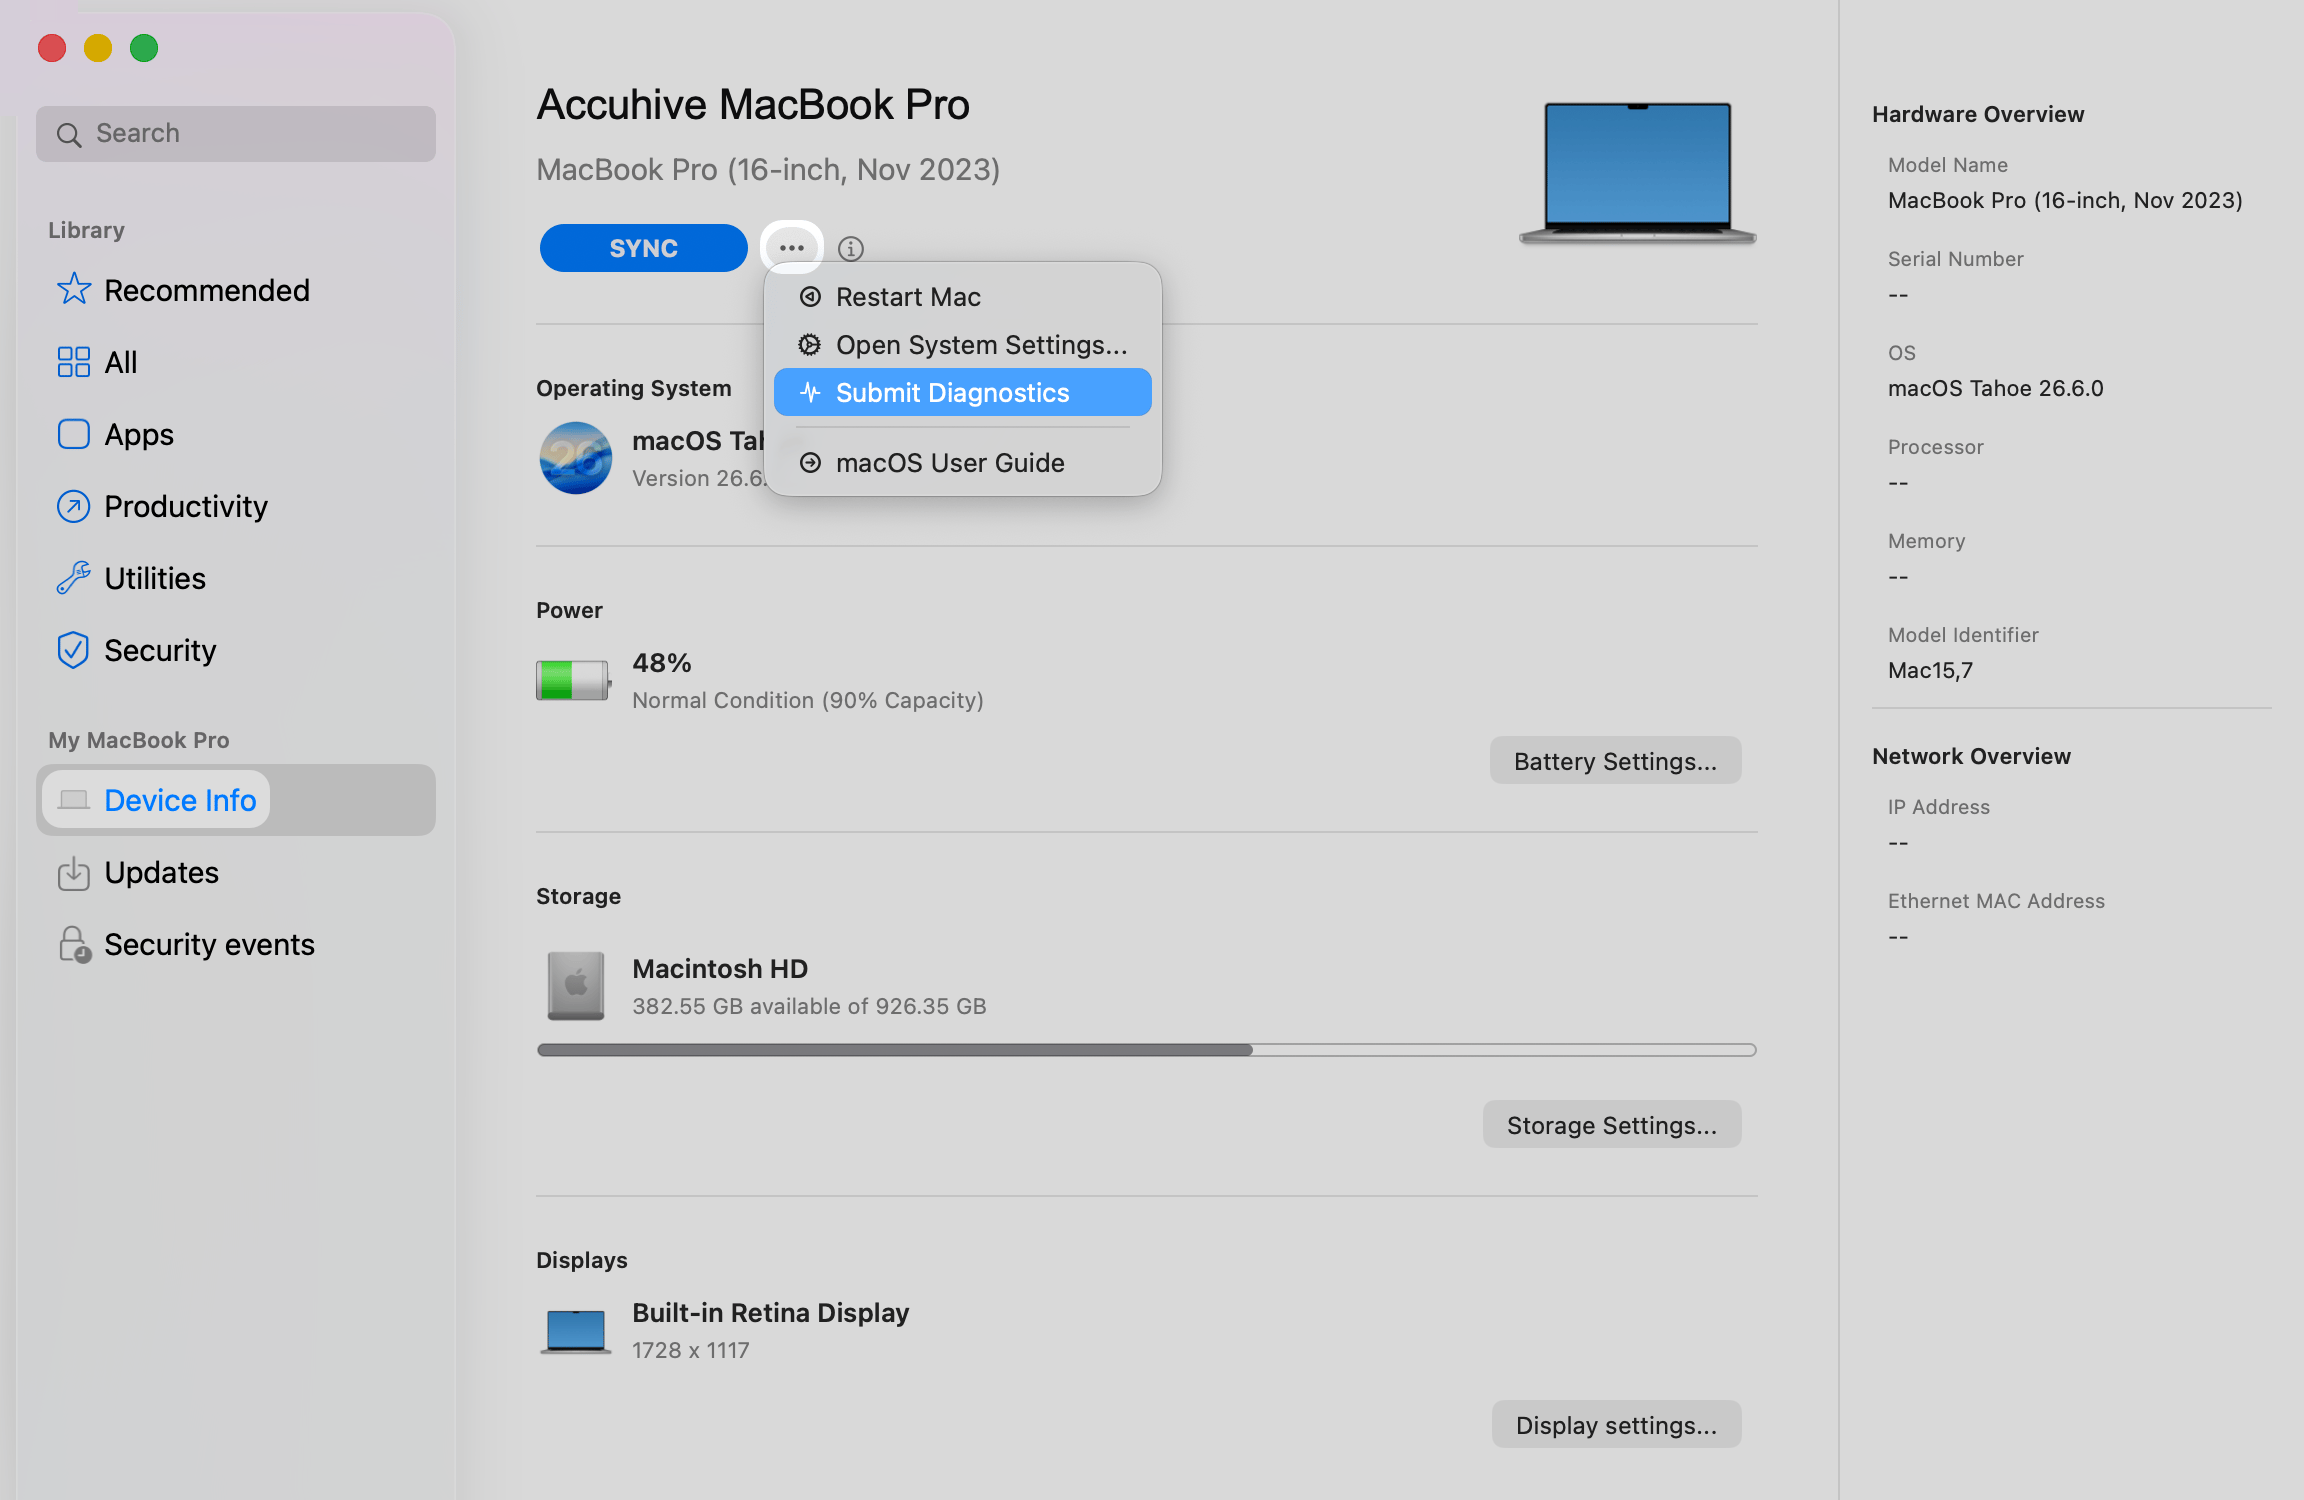2304x1500 pixels.
Task: Select Device Info in sidebar
Action: tap(236, 800)
